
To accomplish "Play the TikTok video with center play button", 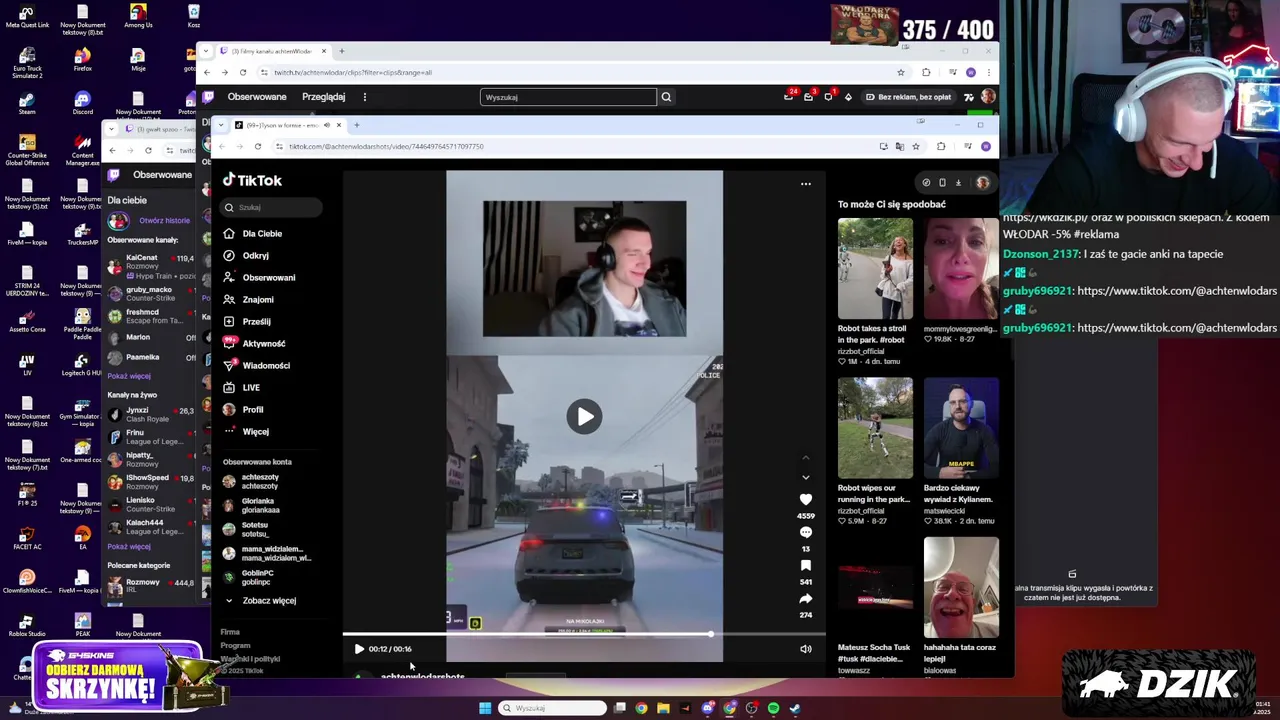I will (584, 416).
